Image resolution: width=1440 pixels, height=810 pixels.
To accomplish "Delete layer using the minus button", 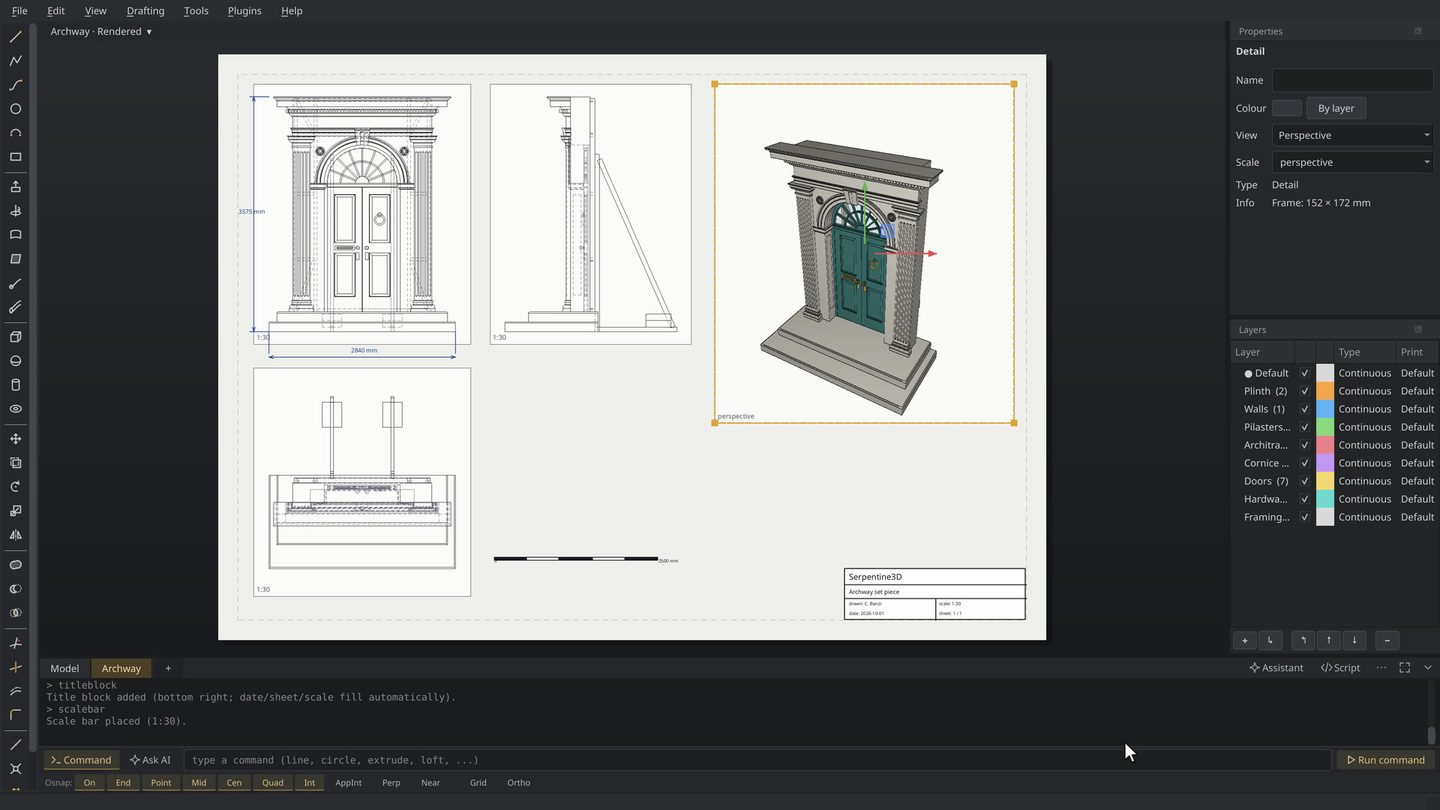I will point(1387,640).
